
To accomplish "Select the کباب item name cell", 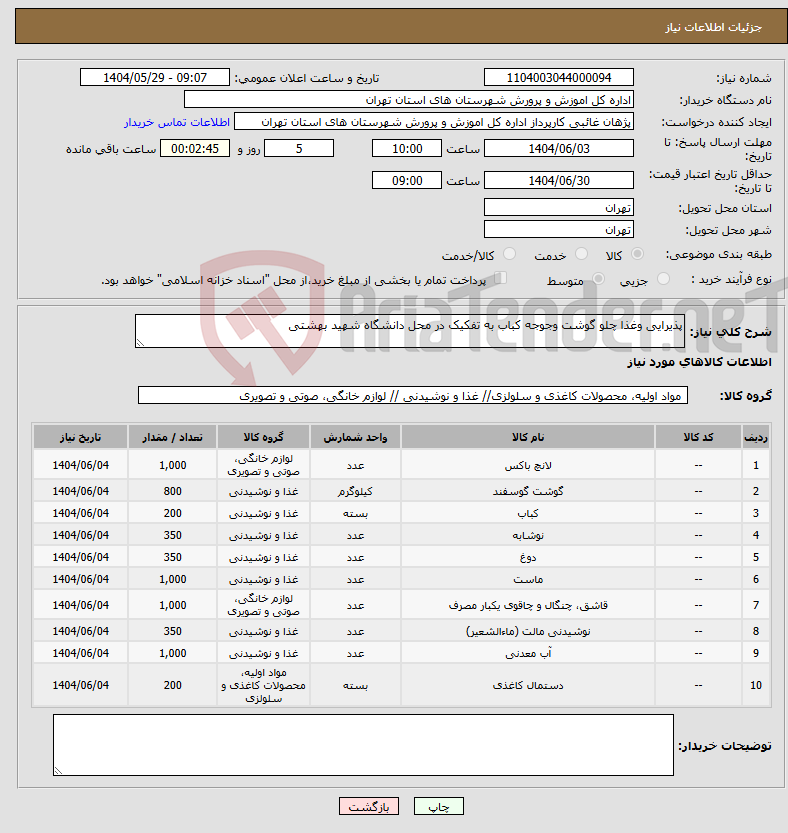I will tap(528, 513).
